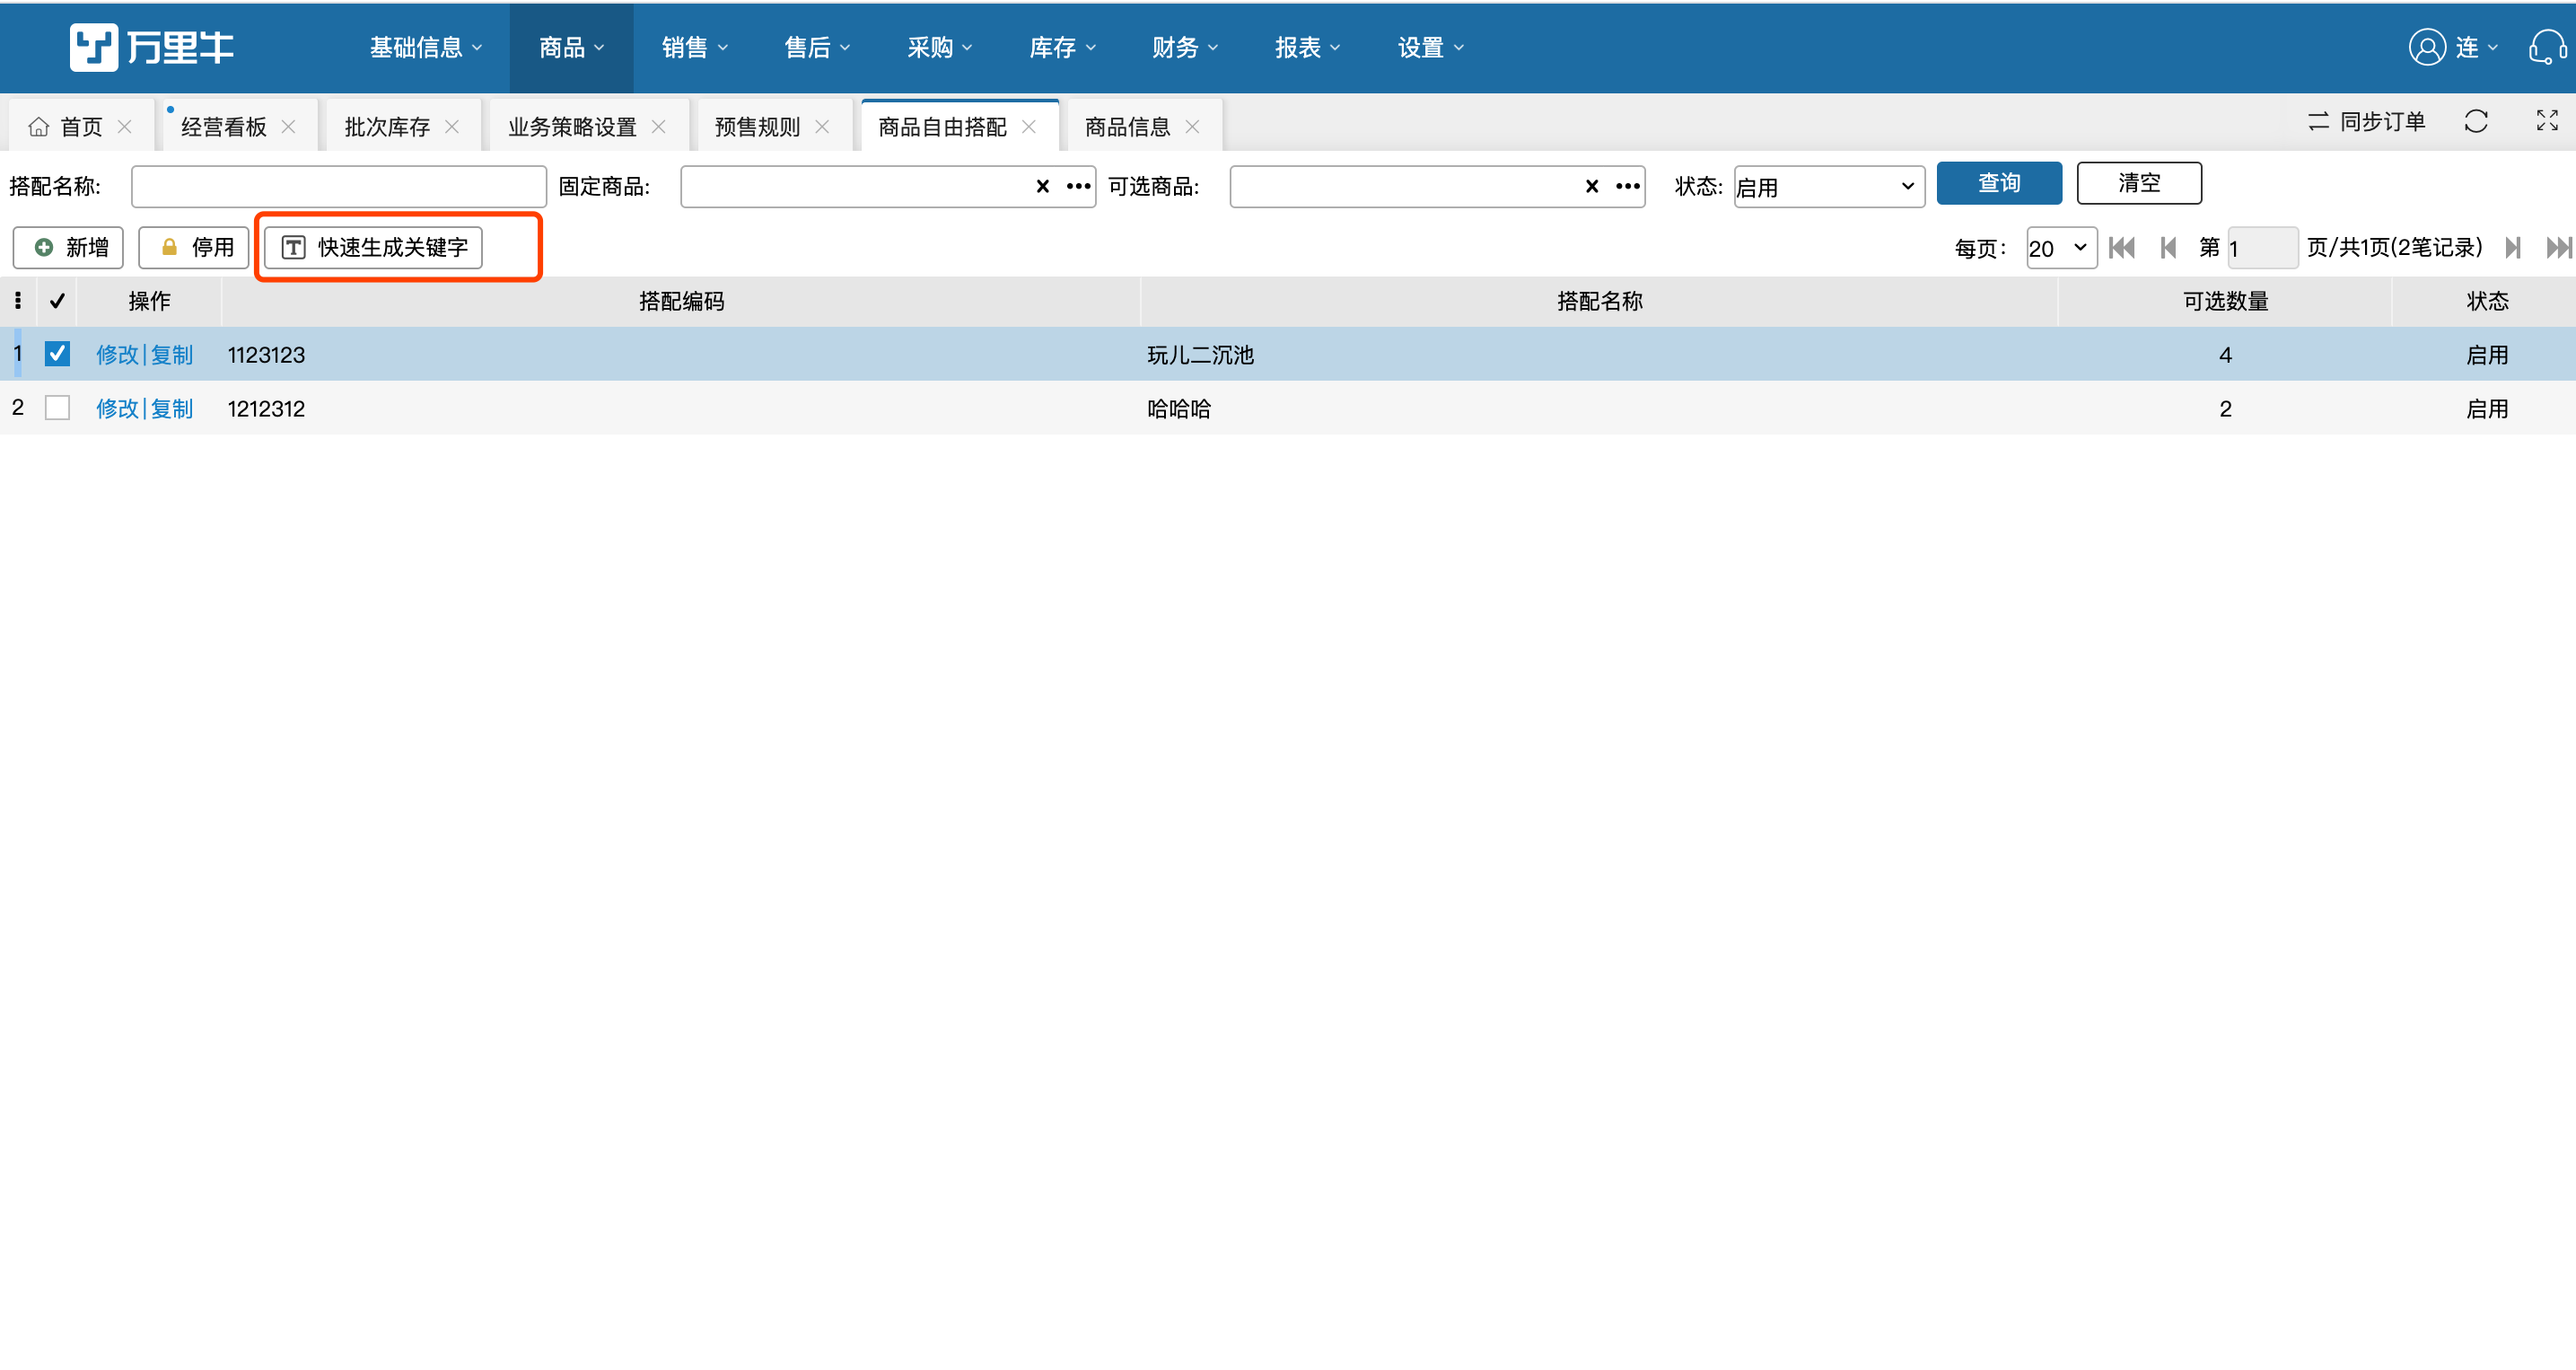
Task: Go to the previous page with its arrow icon
Action: [x=2168, y=248]
